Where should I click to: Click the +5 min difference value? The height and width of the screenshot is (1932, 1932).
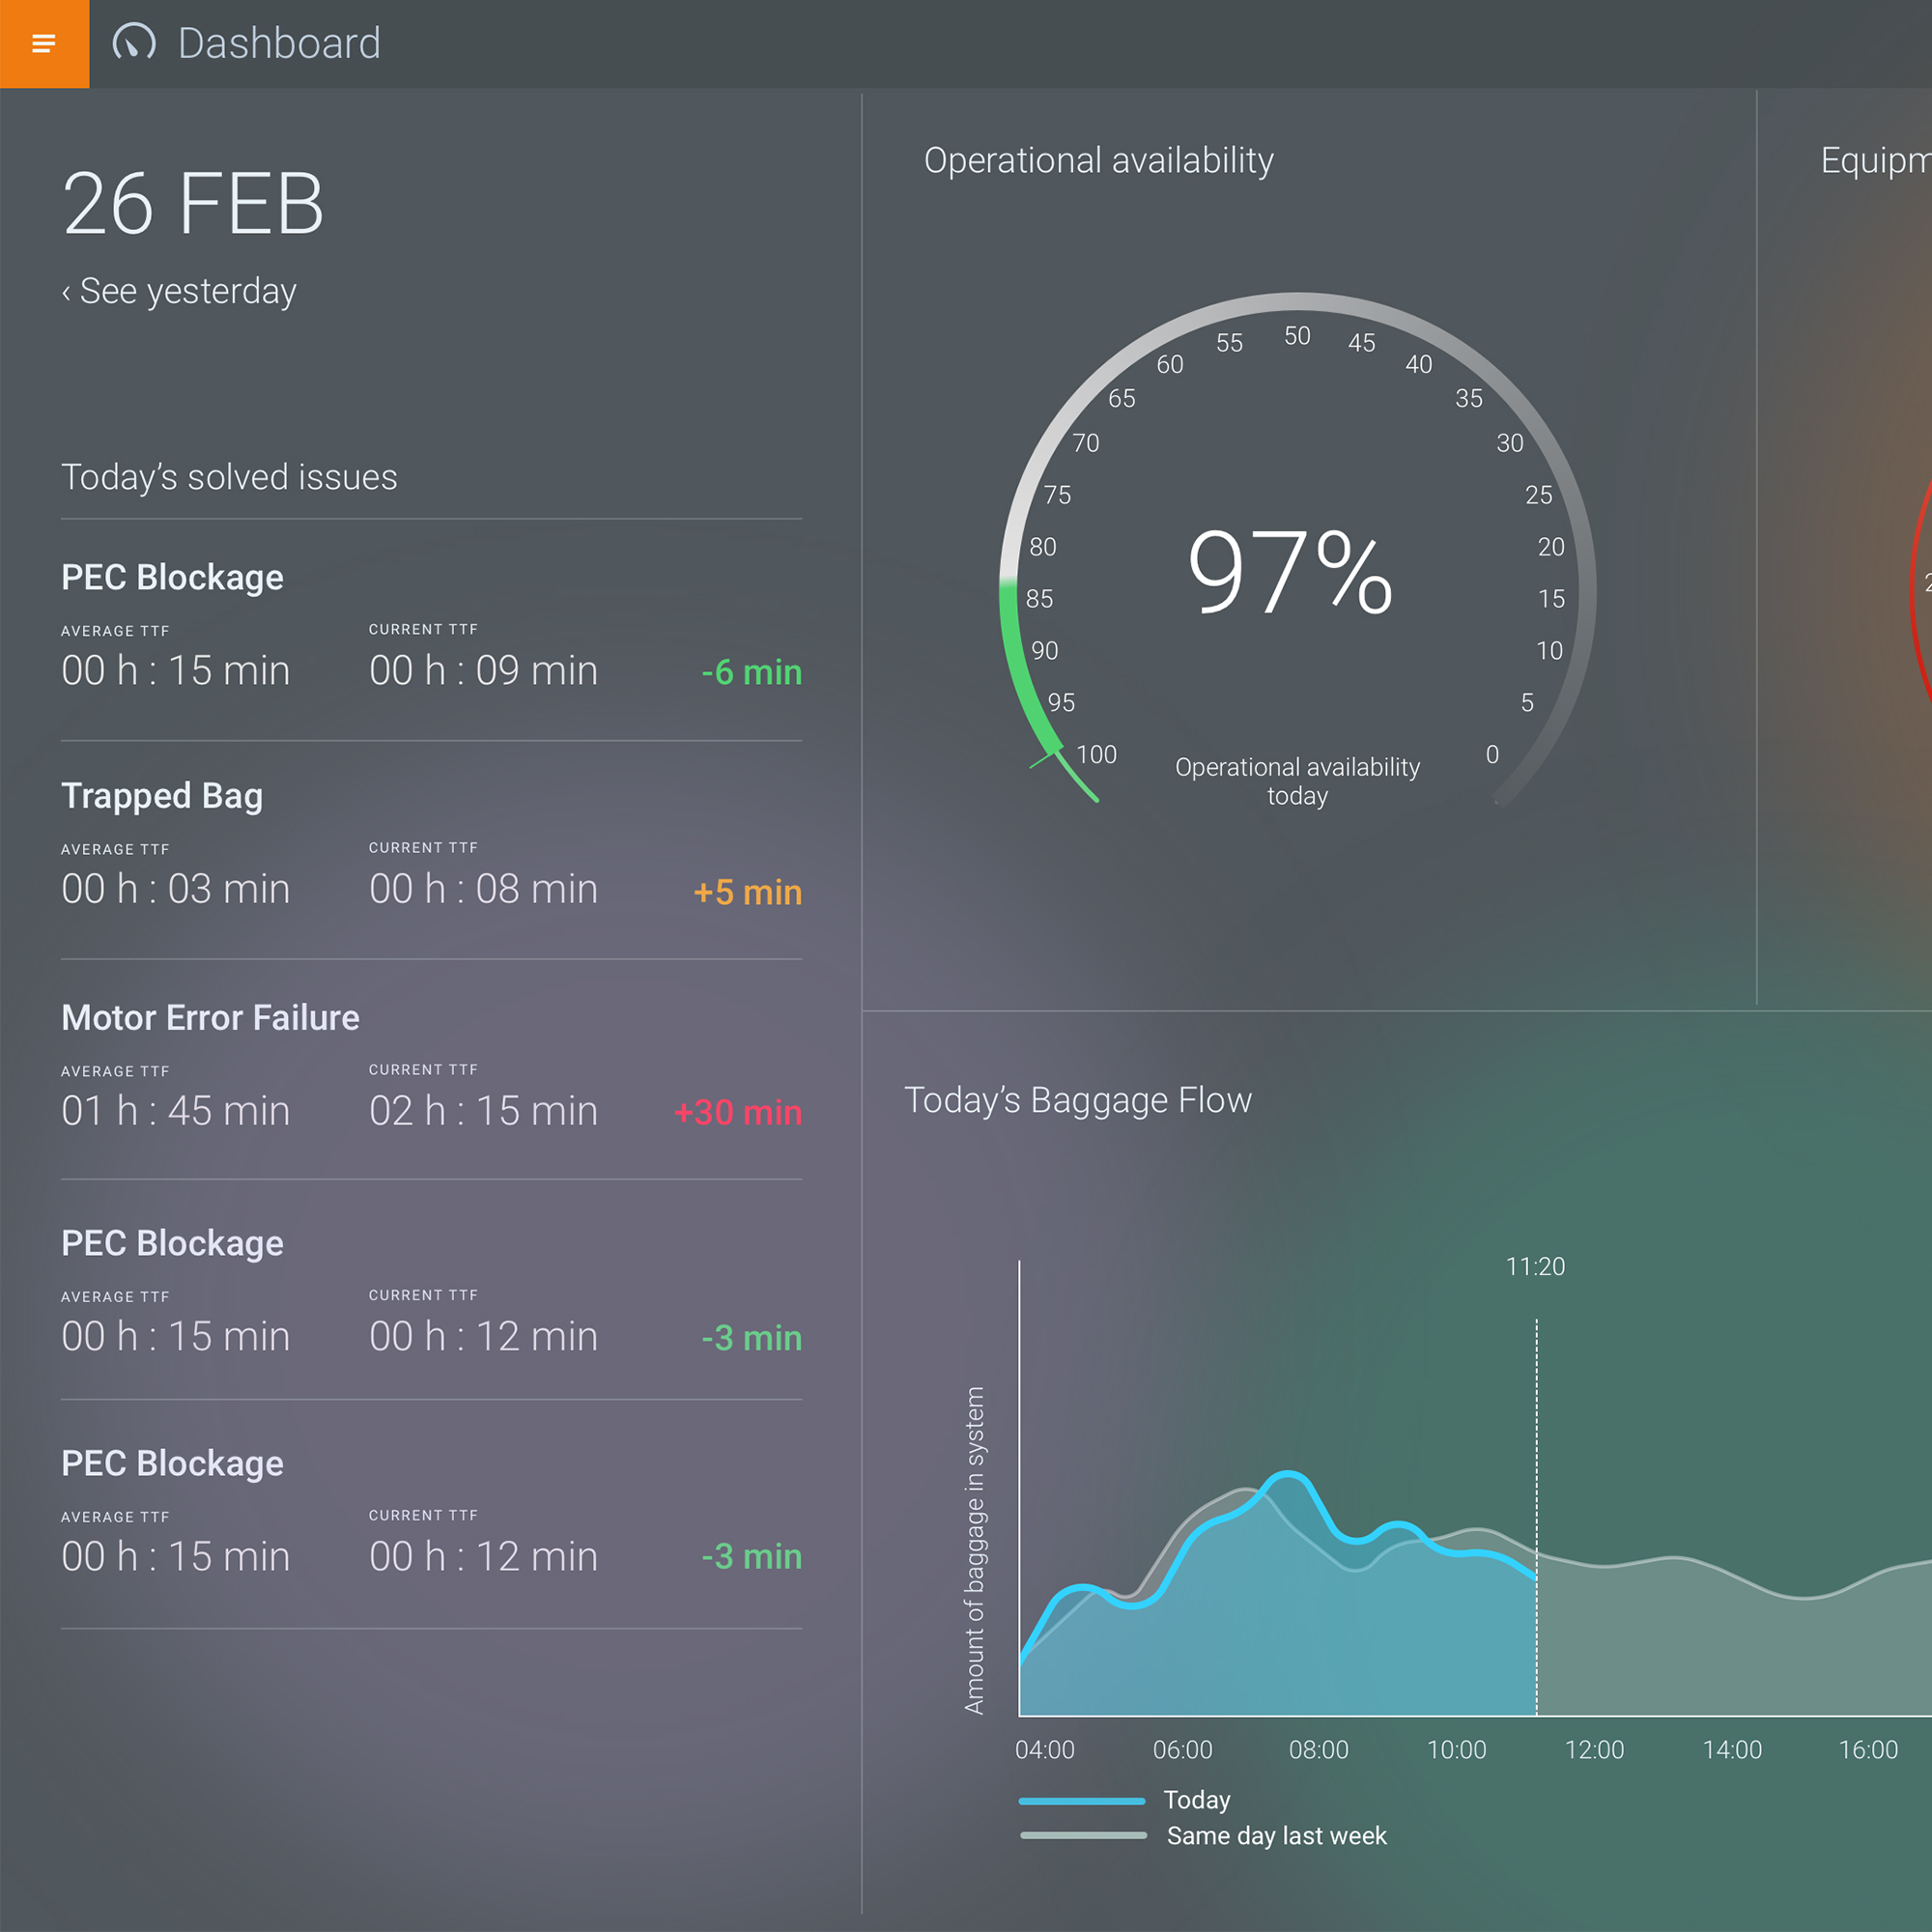click(x=747, y=892)
